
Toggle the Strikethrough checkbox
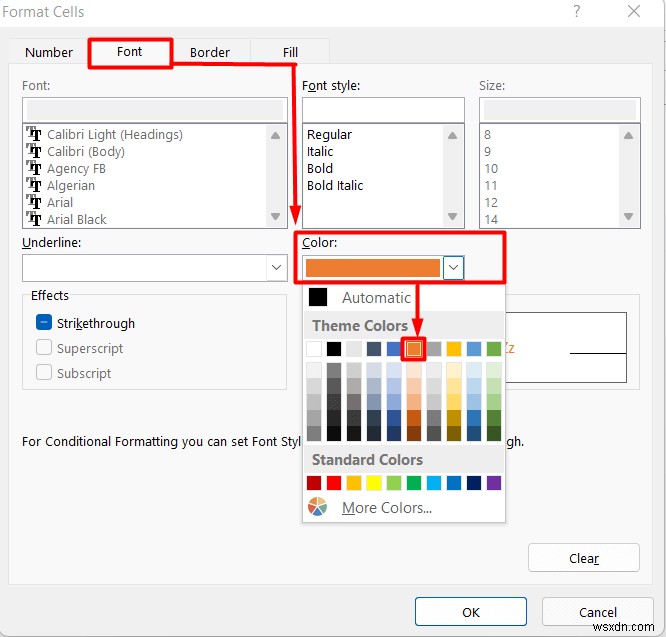[44, 322]
